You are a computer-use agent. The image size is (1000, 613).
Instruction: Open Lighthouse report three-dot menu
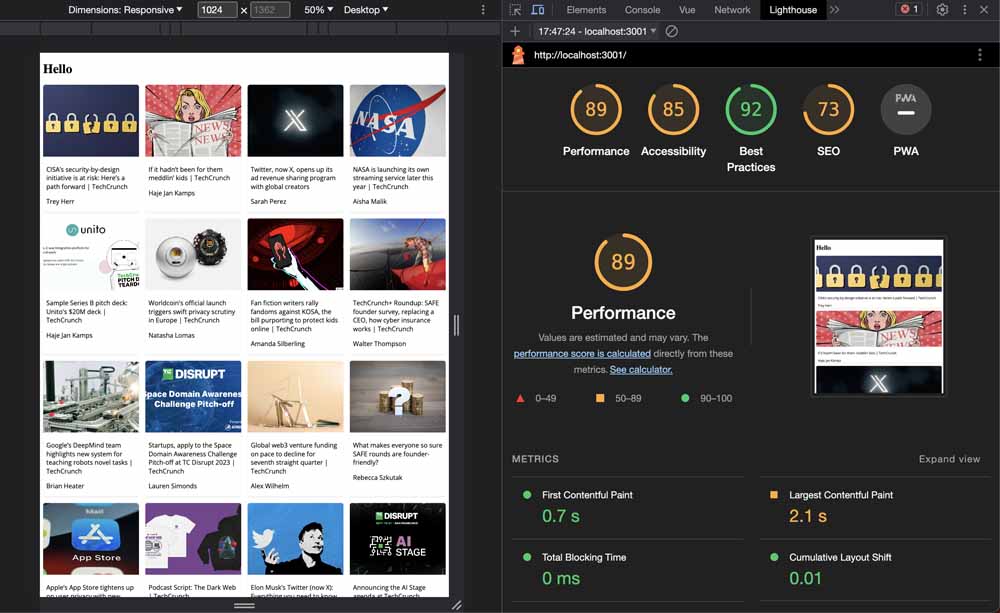tap(980, 55)
